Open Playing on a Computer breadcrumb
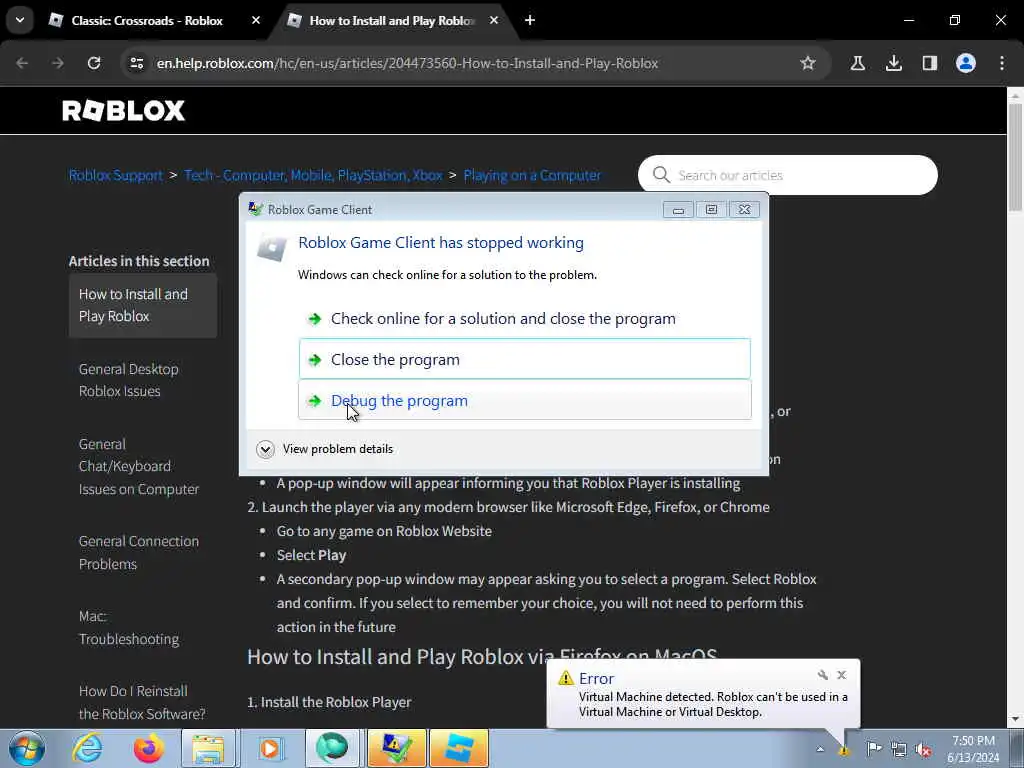This screenshot has width=1024, height=768. pos(532,175)
